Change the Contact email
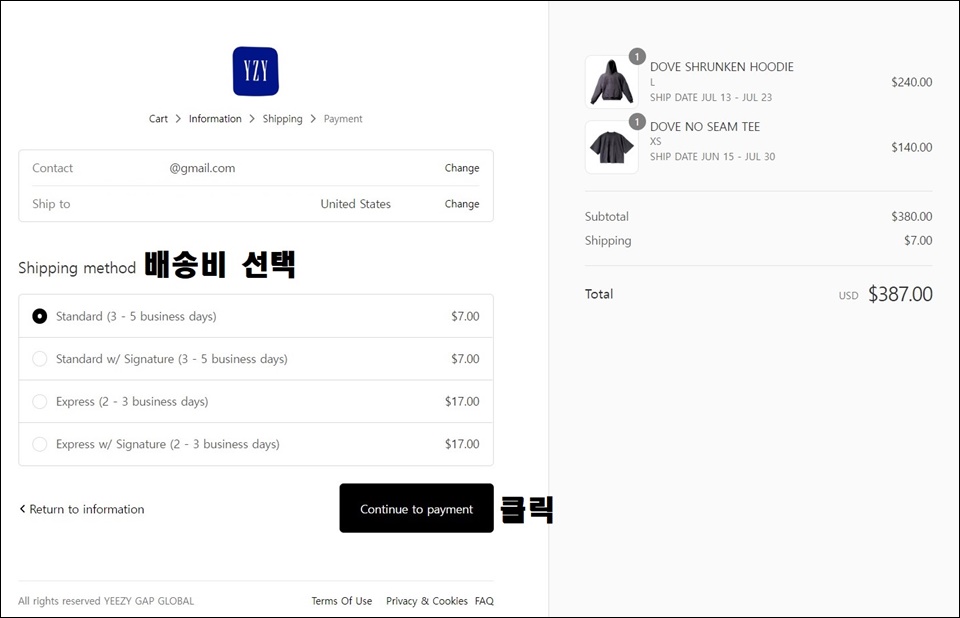The height and width of the screenshot is (618, 960). click(x=462, y=168)
